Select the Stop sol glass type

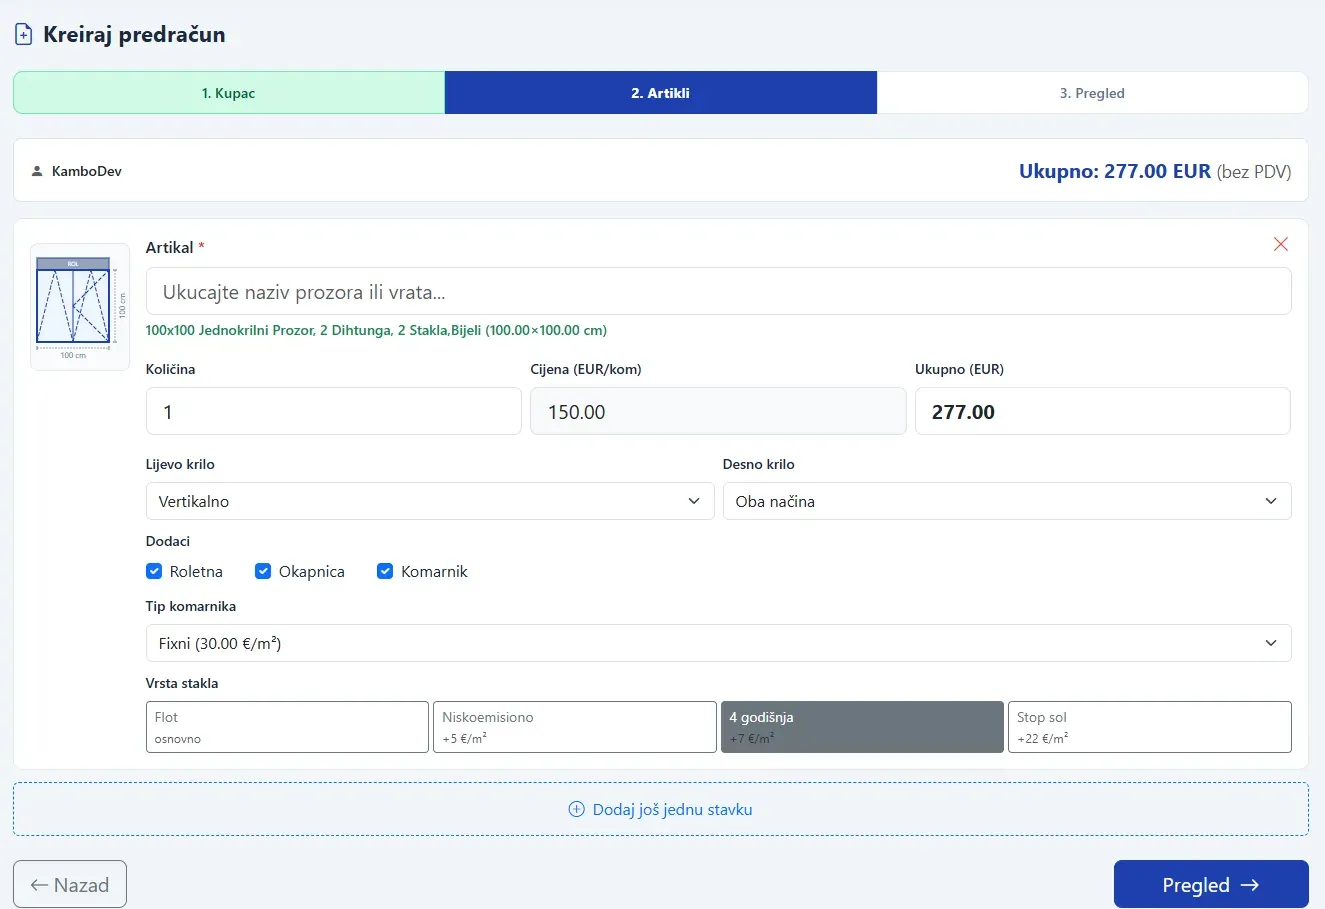(1150, 727)
